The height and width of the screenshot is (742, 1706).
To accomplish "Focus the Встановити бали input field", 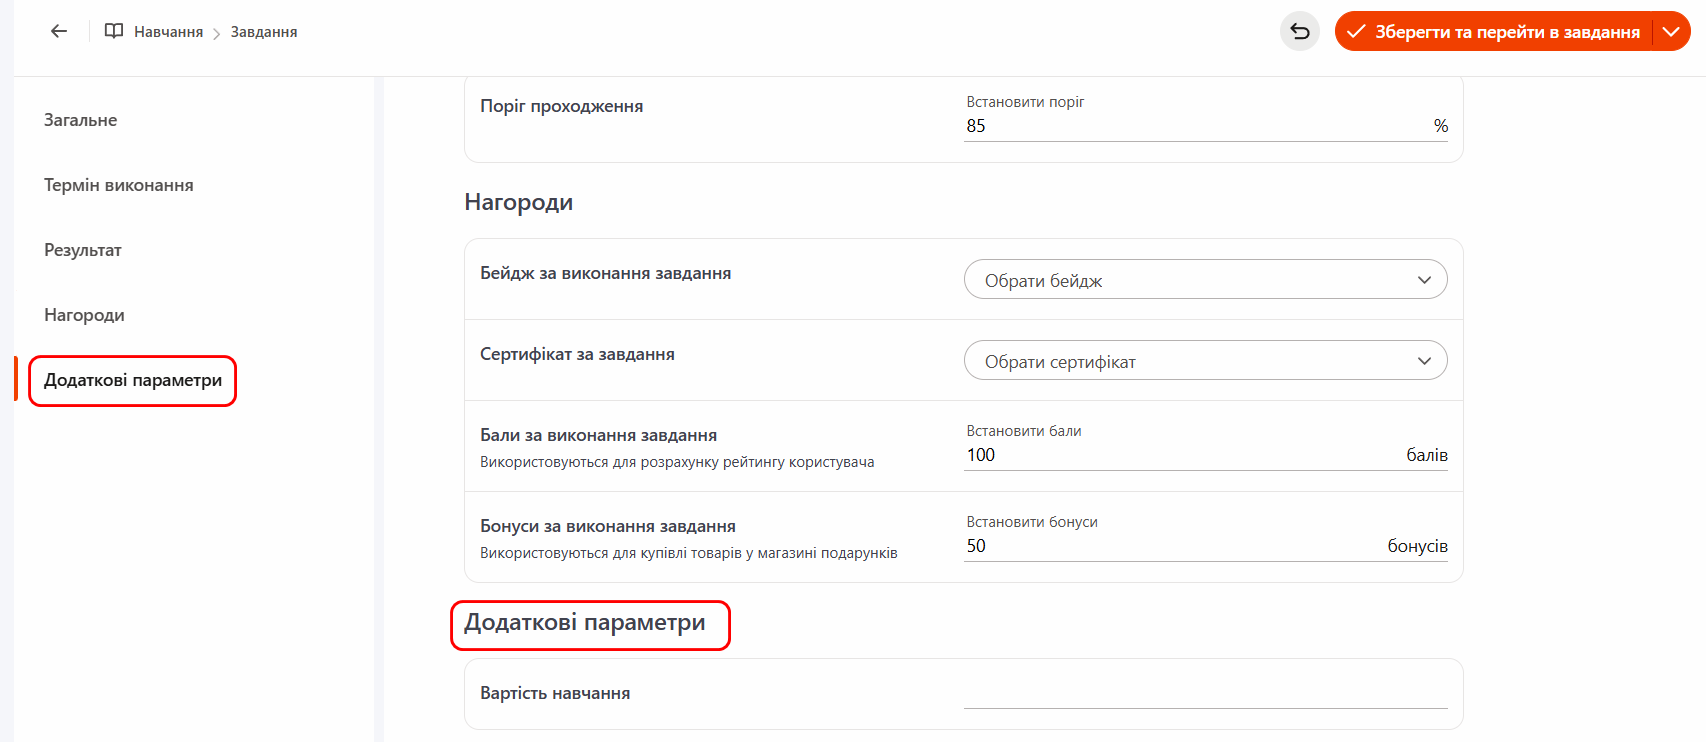I will click(x=1180, y=455).
